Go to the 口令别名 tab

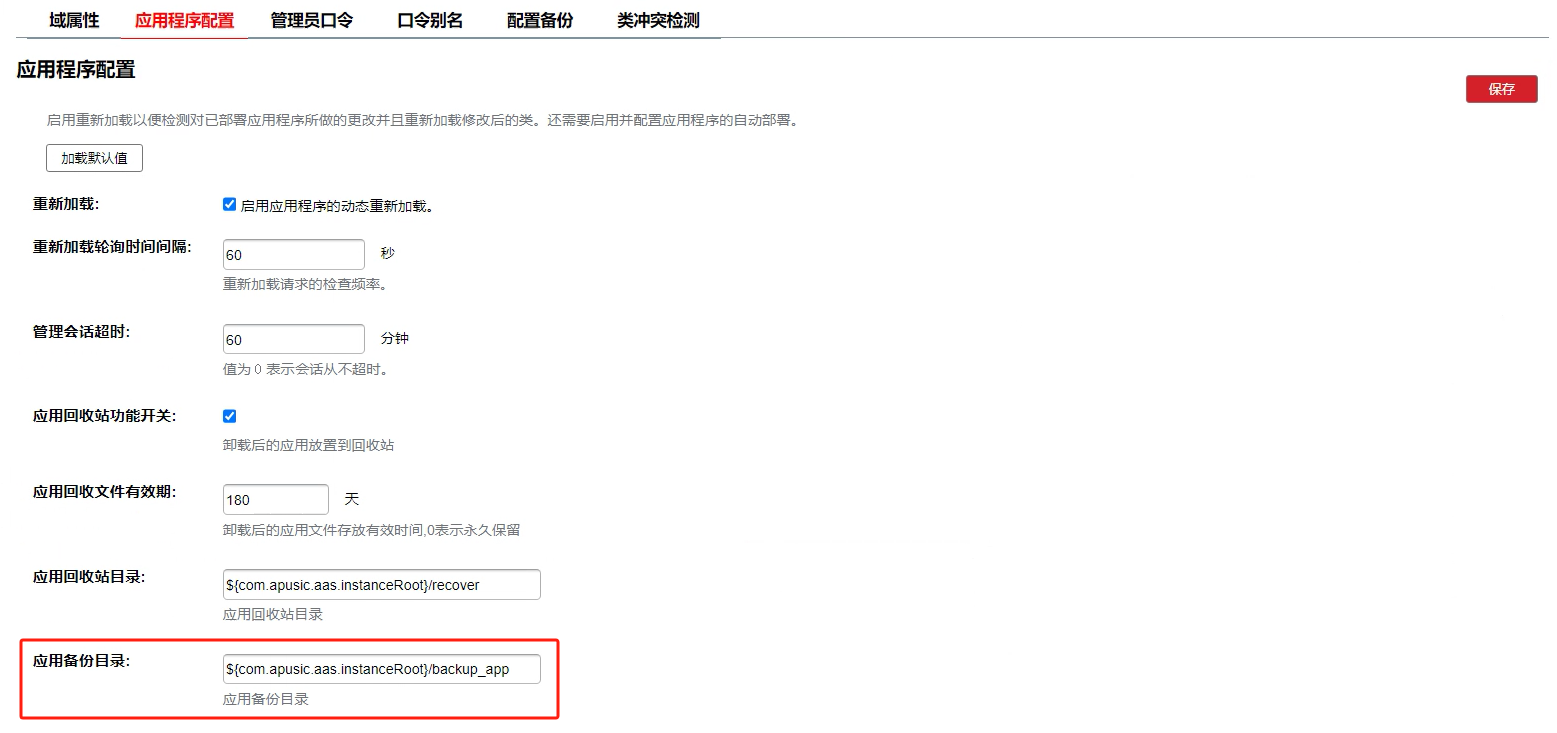click(x=430, y=20)
